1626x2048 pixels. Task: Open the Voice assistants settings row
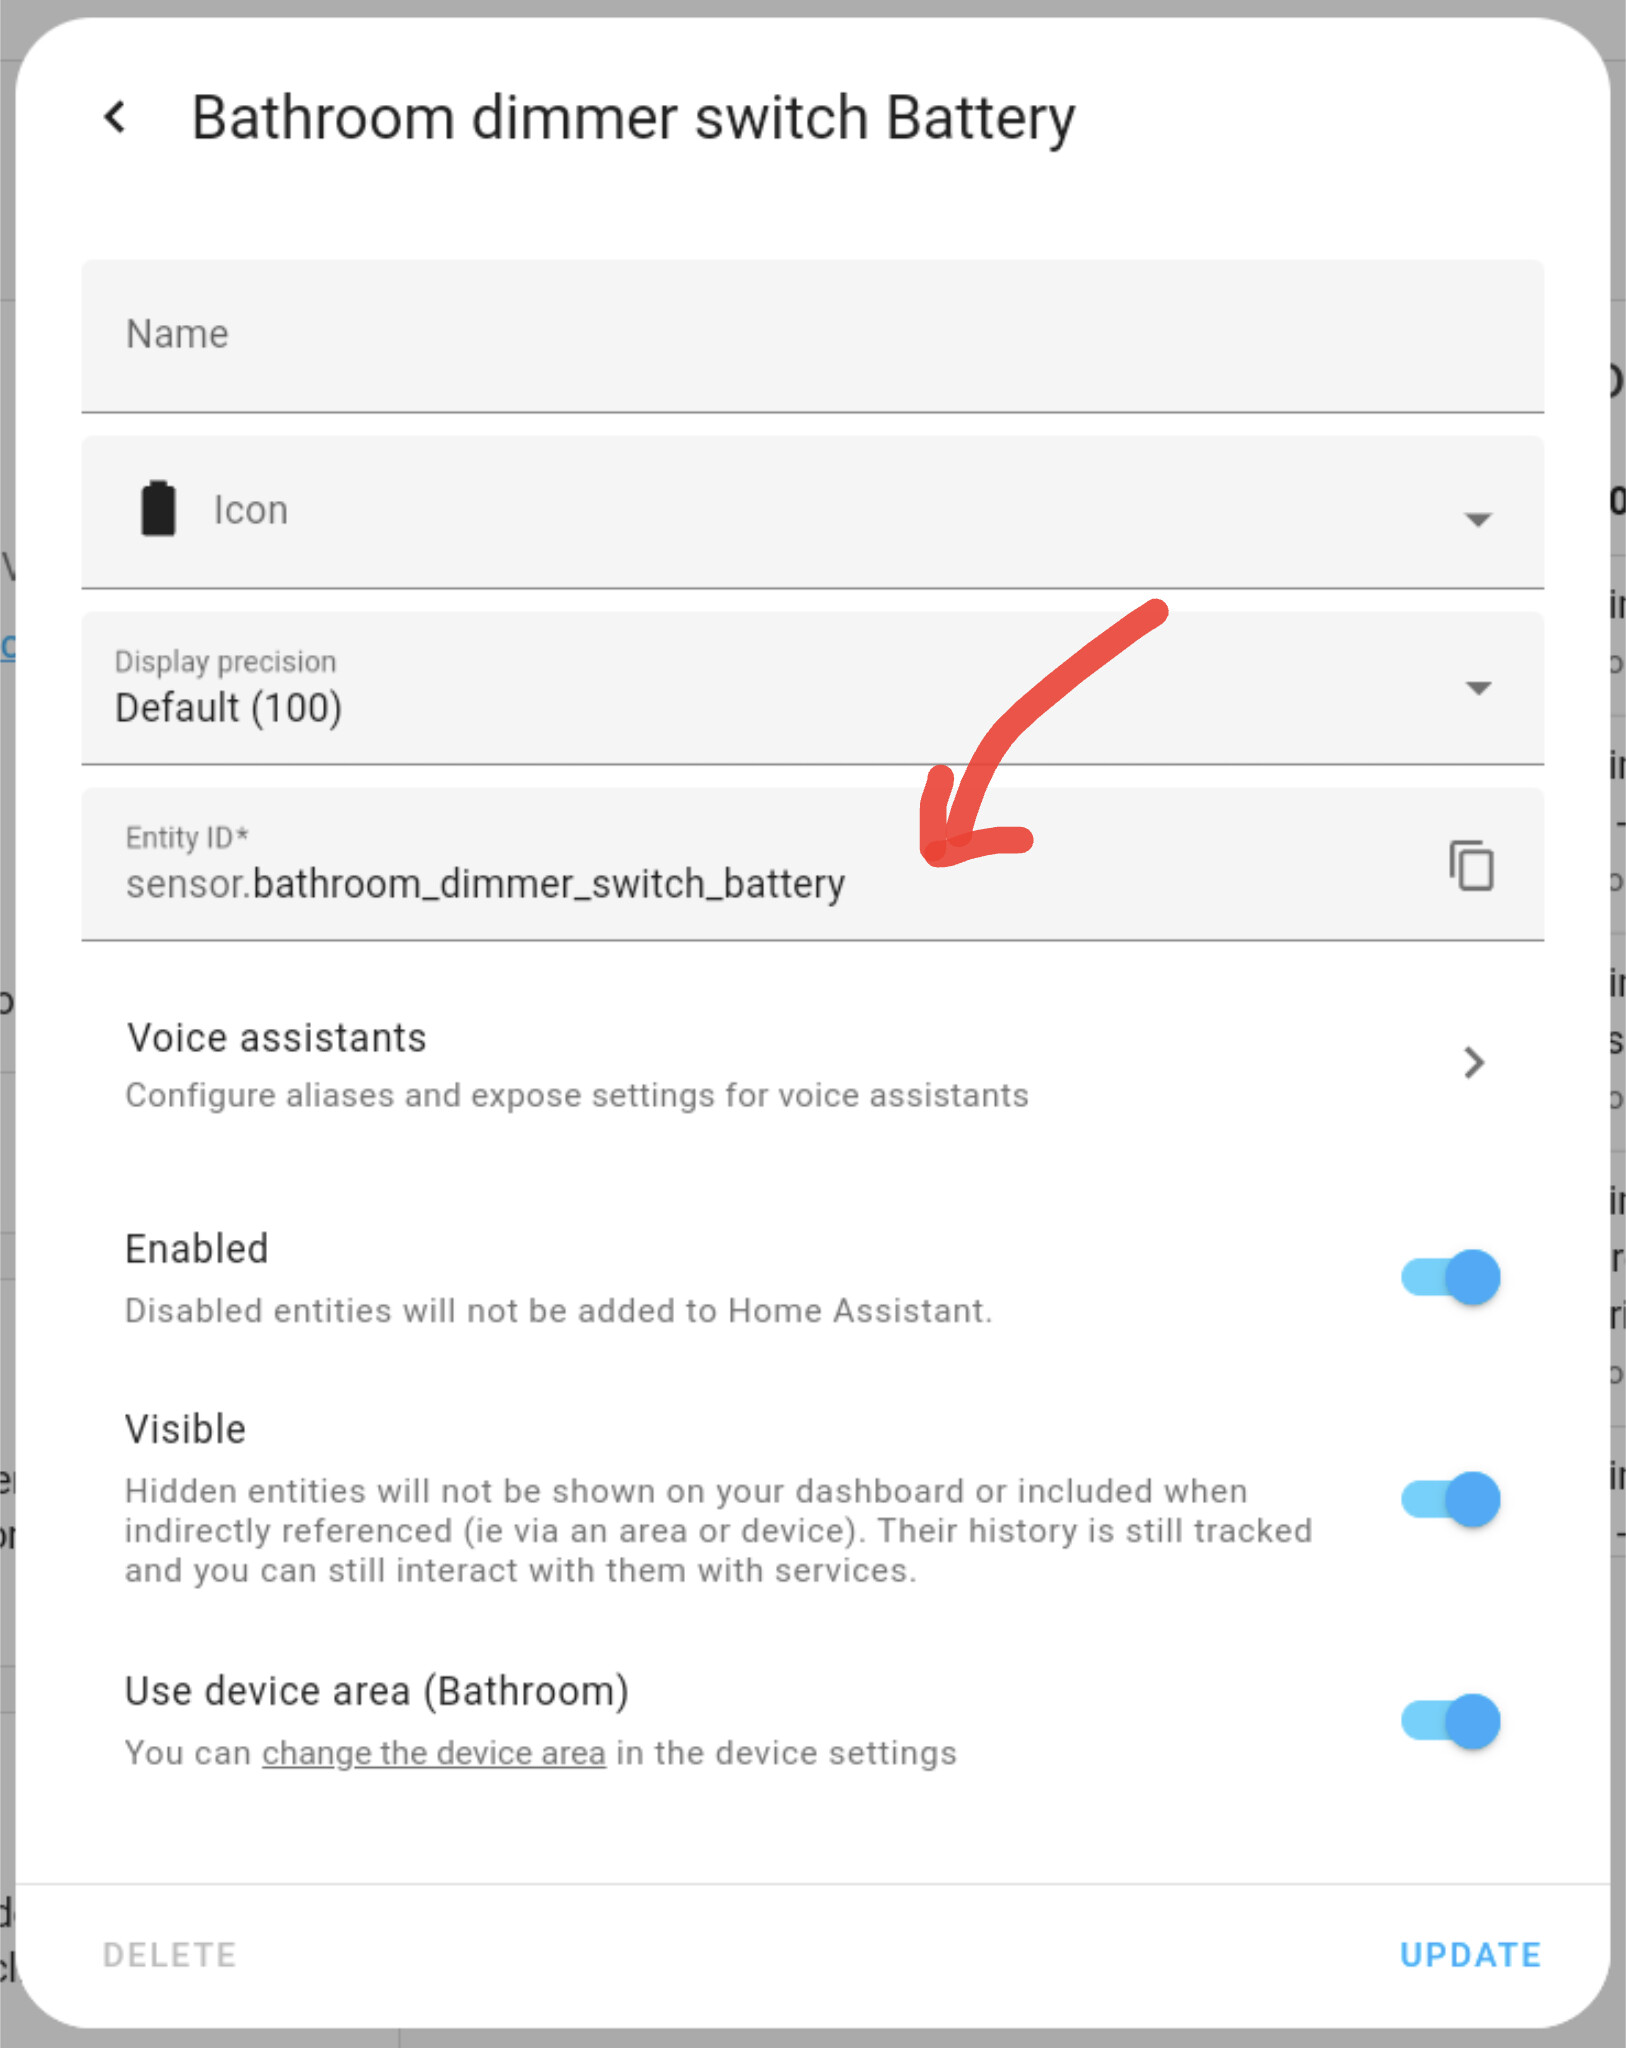pos(812,1065)
